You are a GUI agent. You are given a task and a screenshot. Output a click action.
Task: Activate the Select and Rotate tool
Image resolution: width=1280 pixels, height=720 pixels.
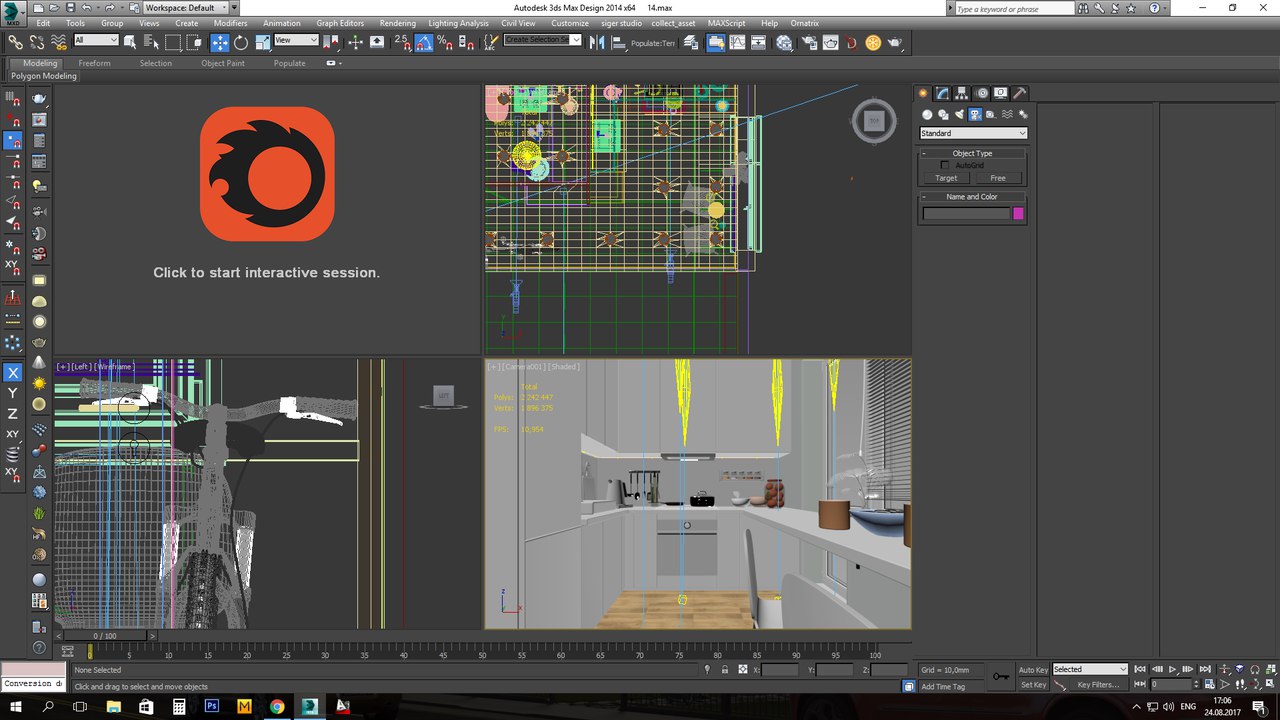tap(241, 42)
